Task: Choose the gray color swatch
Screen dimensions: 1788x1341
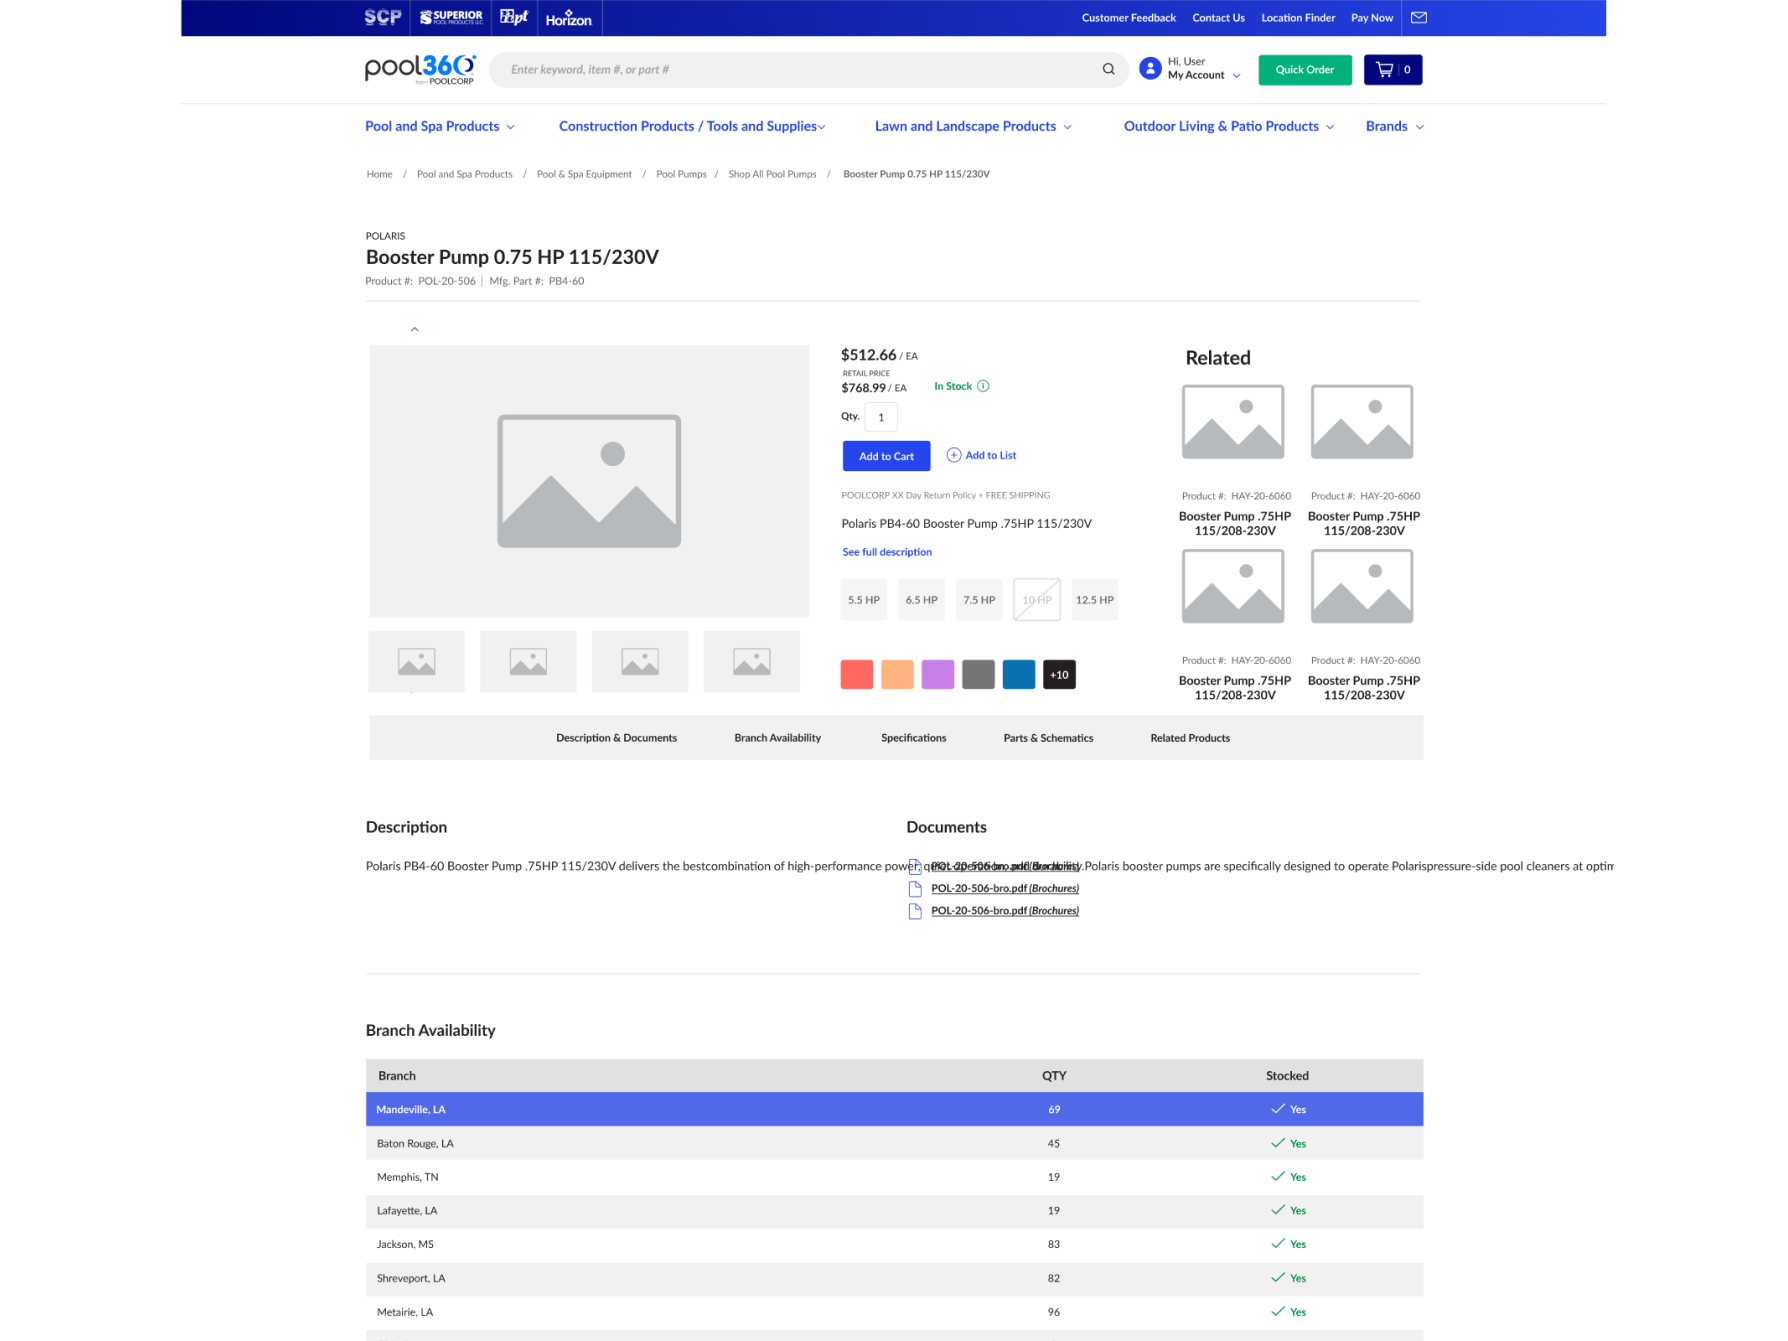Action: 979,675
